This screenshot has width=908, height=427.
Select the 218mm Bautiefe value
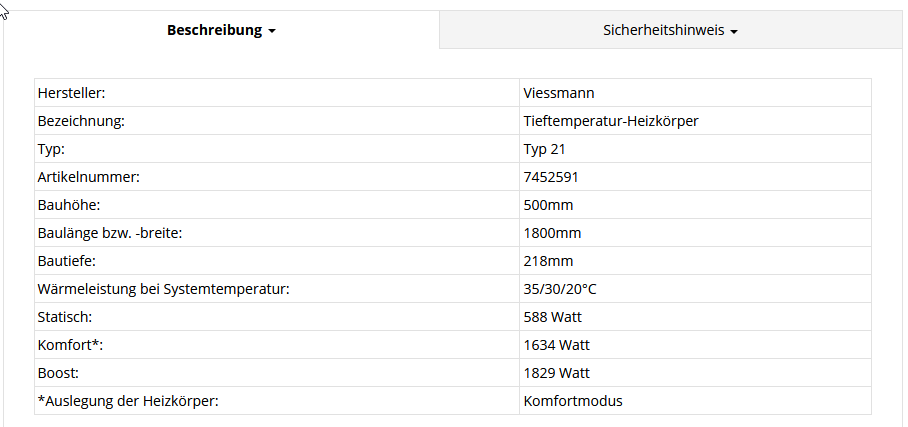pyautogui.click(x=548, y=261)
